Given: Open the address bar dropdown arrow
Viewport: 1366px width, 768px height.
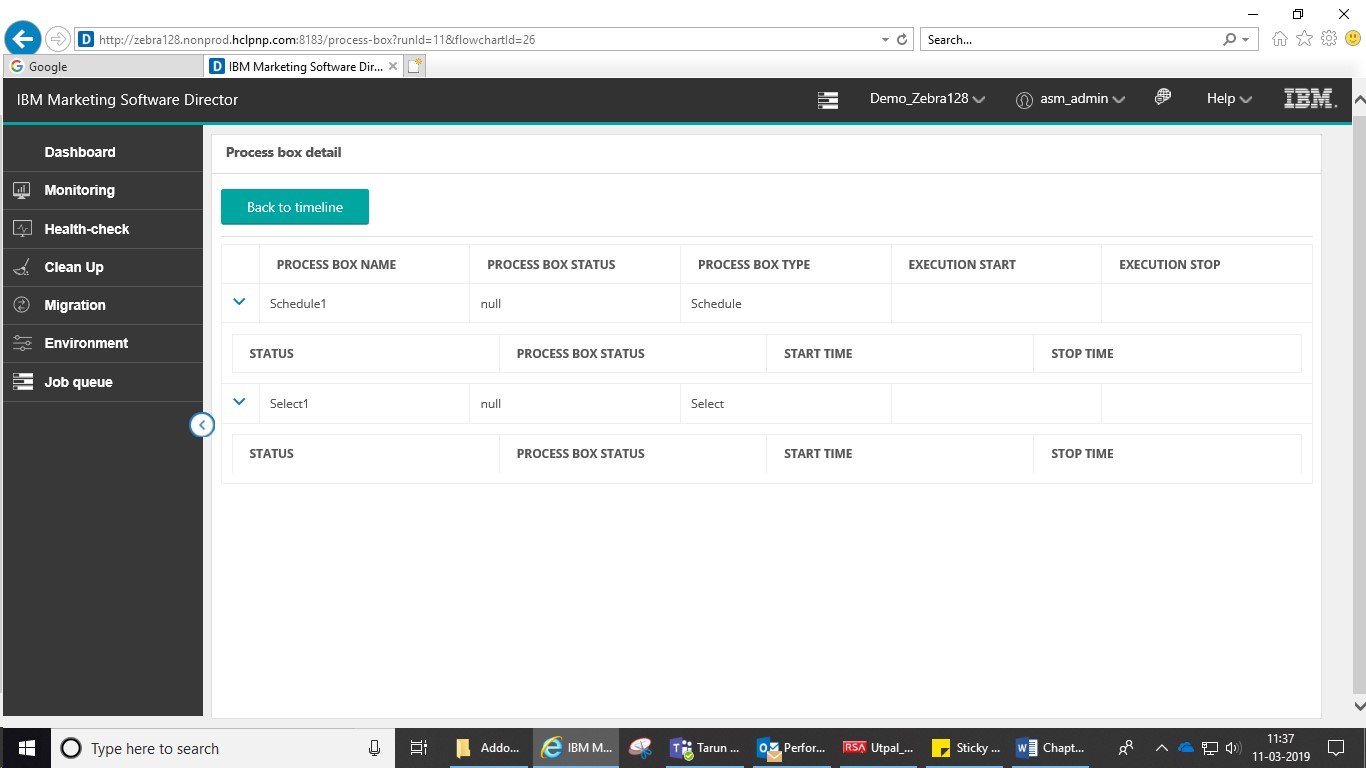Looking at the screenshot, I should tap(885, 40).
